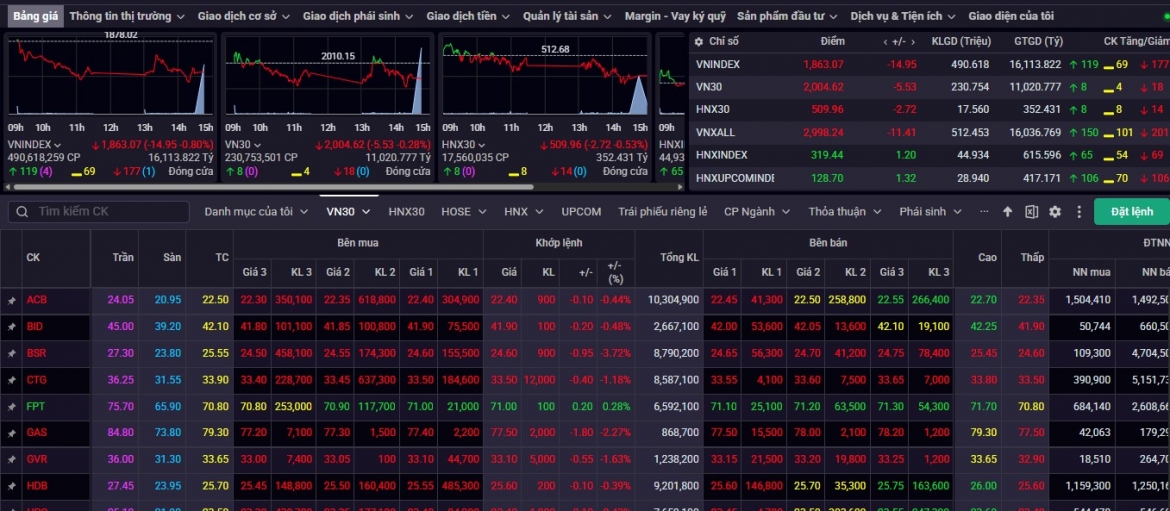Click the search magnifier icon
This screenshot has width=1170, height=511.
click(22, 212)
